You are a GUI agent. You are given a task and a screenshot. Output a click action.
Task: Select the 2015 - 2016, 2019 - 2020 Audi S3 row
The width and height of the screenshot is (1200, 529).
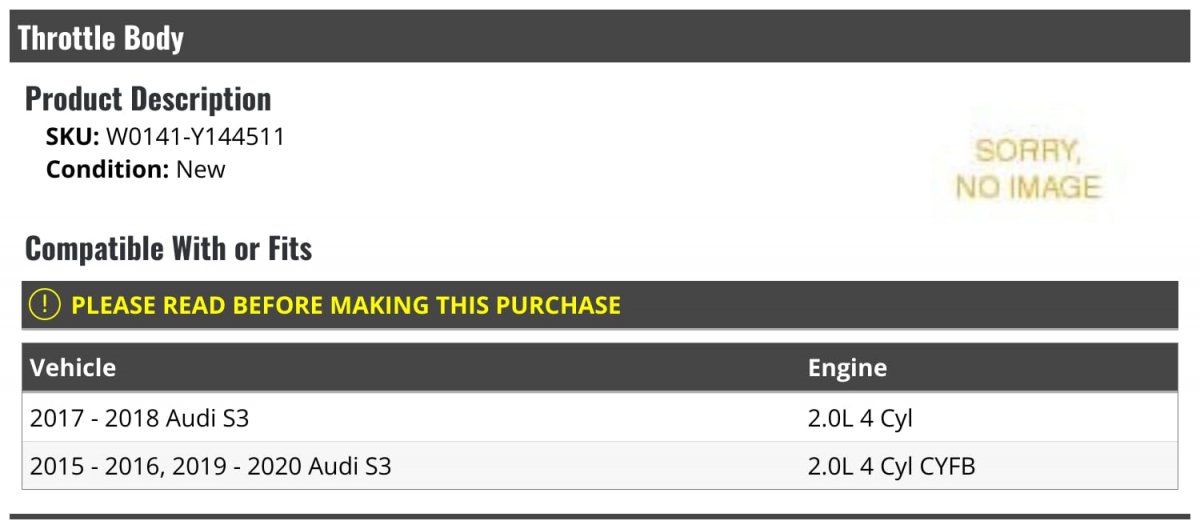tap(600, 466)
